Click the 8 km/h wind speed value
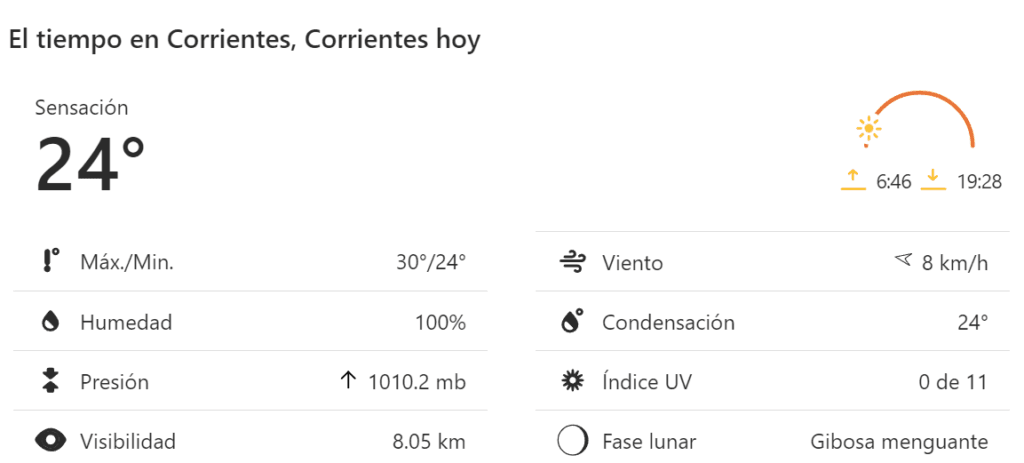1024x463 pixels. pos(954,263)
